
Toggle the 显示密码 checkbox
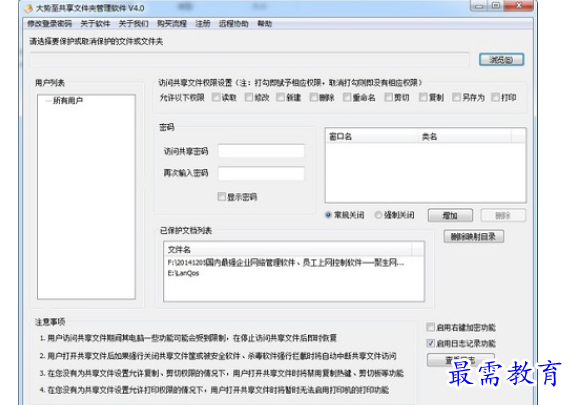tap(221, 197)
